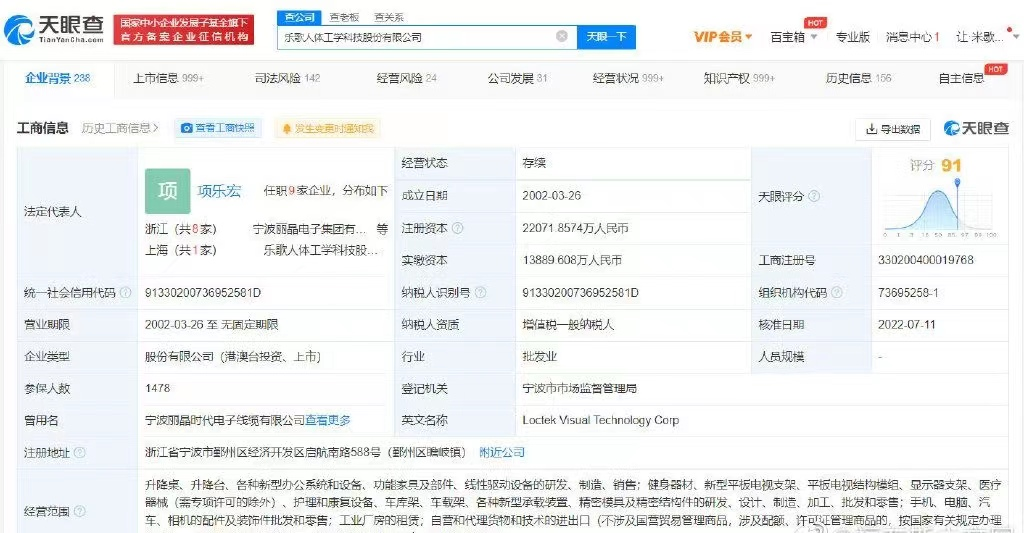Open the 专业版 link
This screenshot has width=1024, height=533.
[x=853, y=37]
